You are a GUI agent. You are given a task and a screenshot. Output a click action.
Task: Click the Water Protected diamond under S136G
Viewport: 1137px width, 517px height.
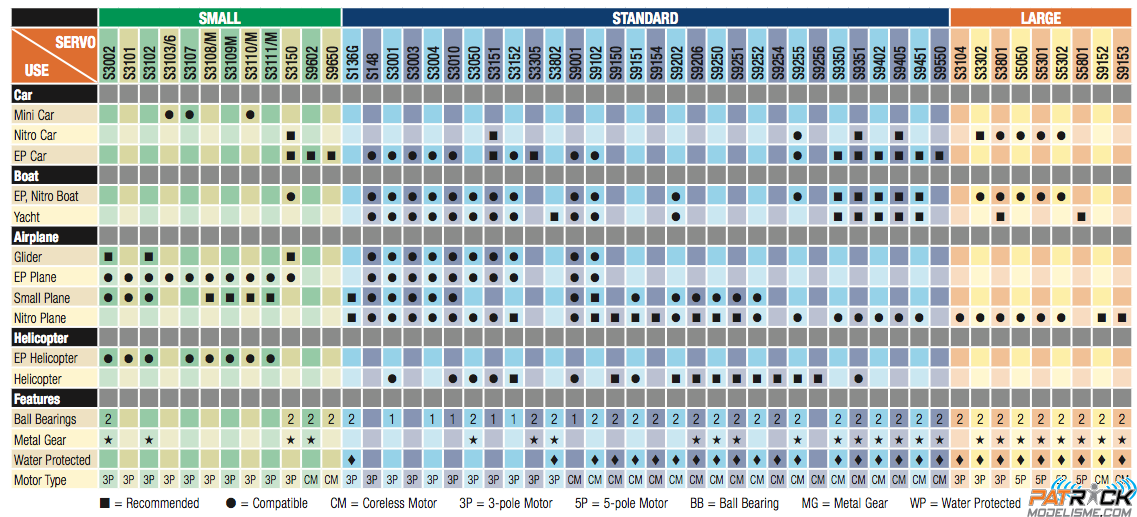click(351, 460)
